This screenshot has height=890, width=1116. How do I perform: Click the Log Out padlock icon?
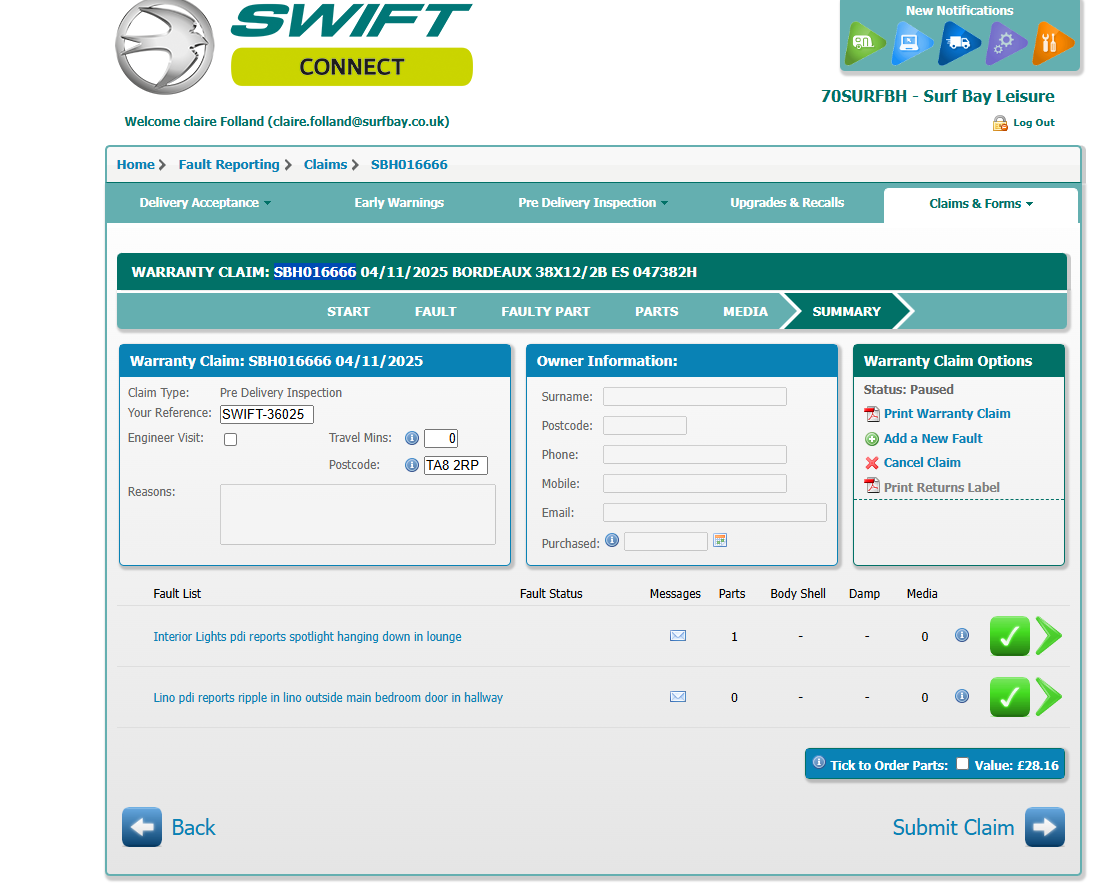coord(1000,123)
